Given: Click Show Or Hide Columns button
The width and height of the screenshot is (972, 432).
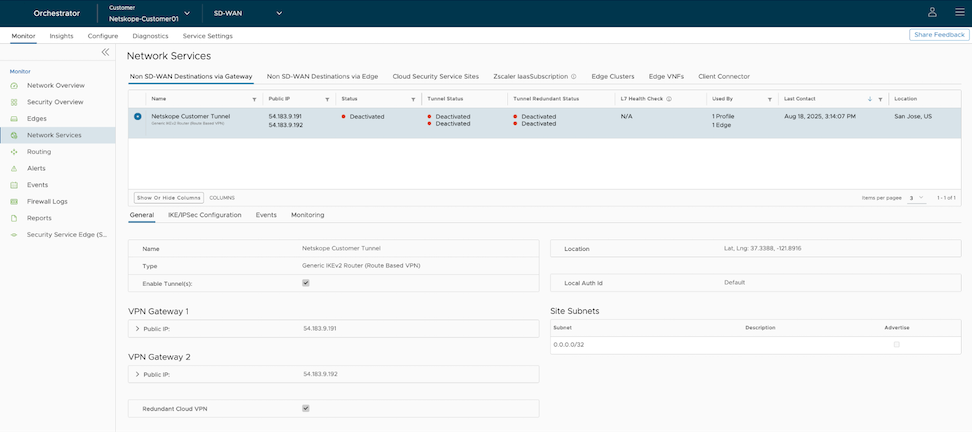Looking at the screenshot, I should click(x=169, y=198).
